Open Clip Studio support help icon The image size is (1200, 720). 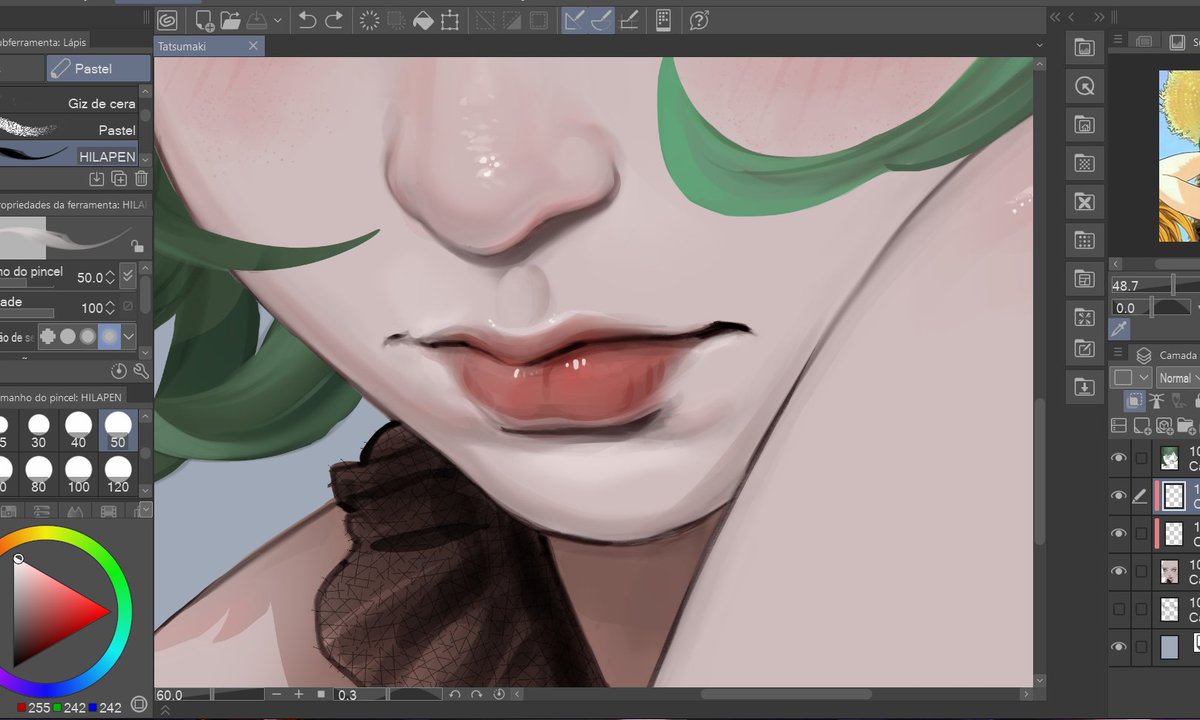699,20
